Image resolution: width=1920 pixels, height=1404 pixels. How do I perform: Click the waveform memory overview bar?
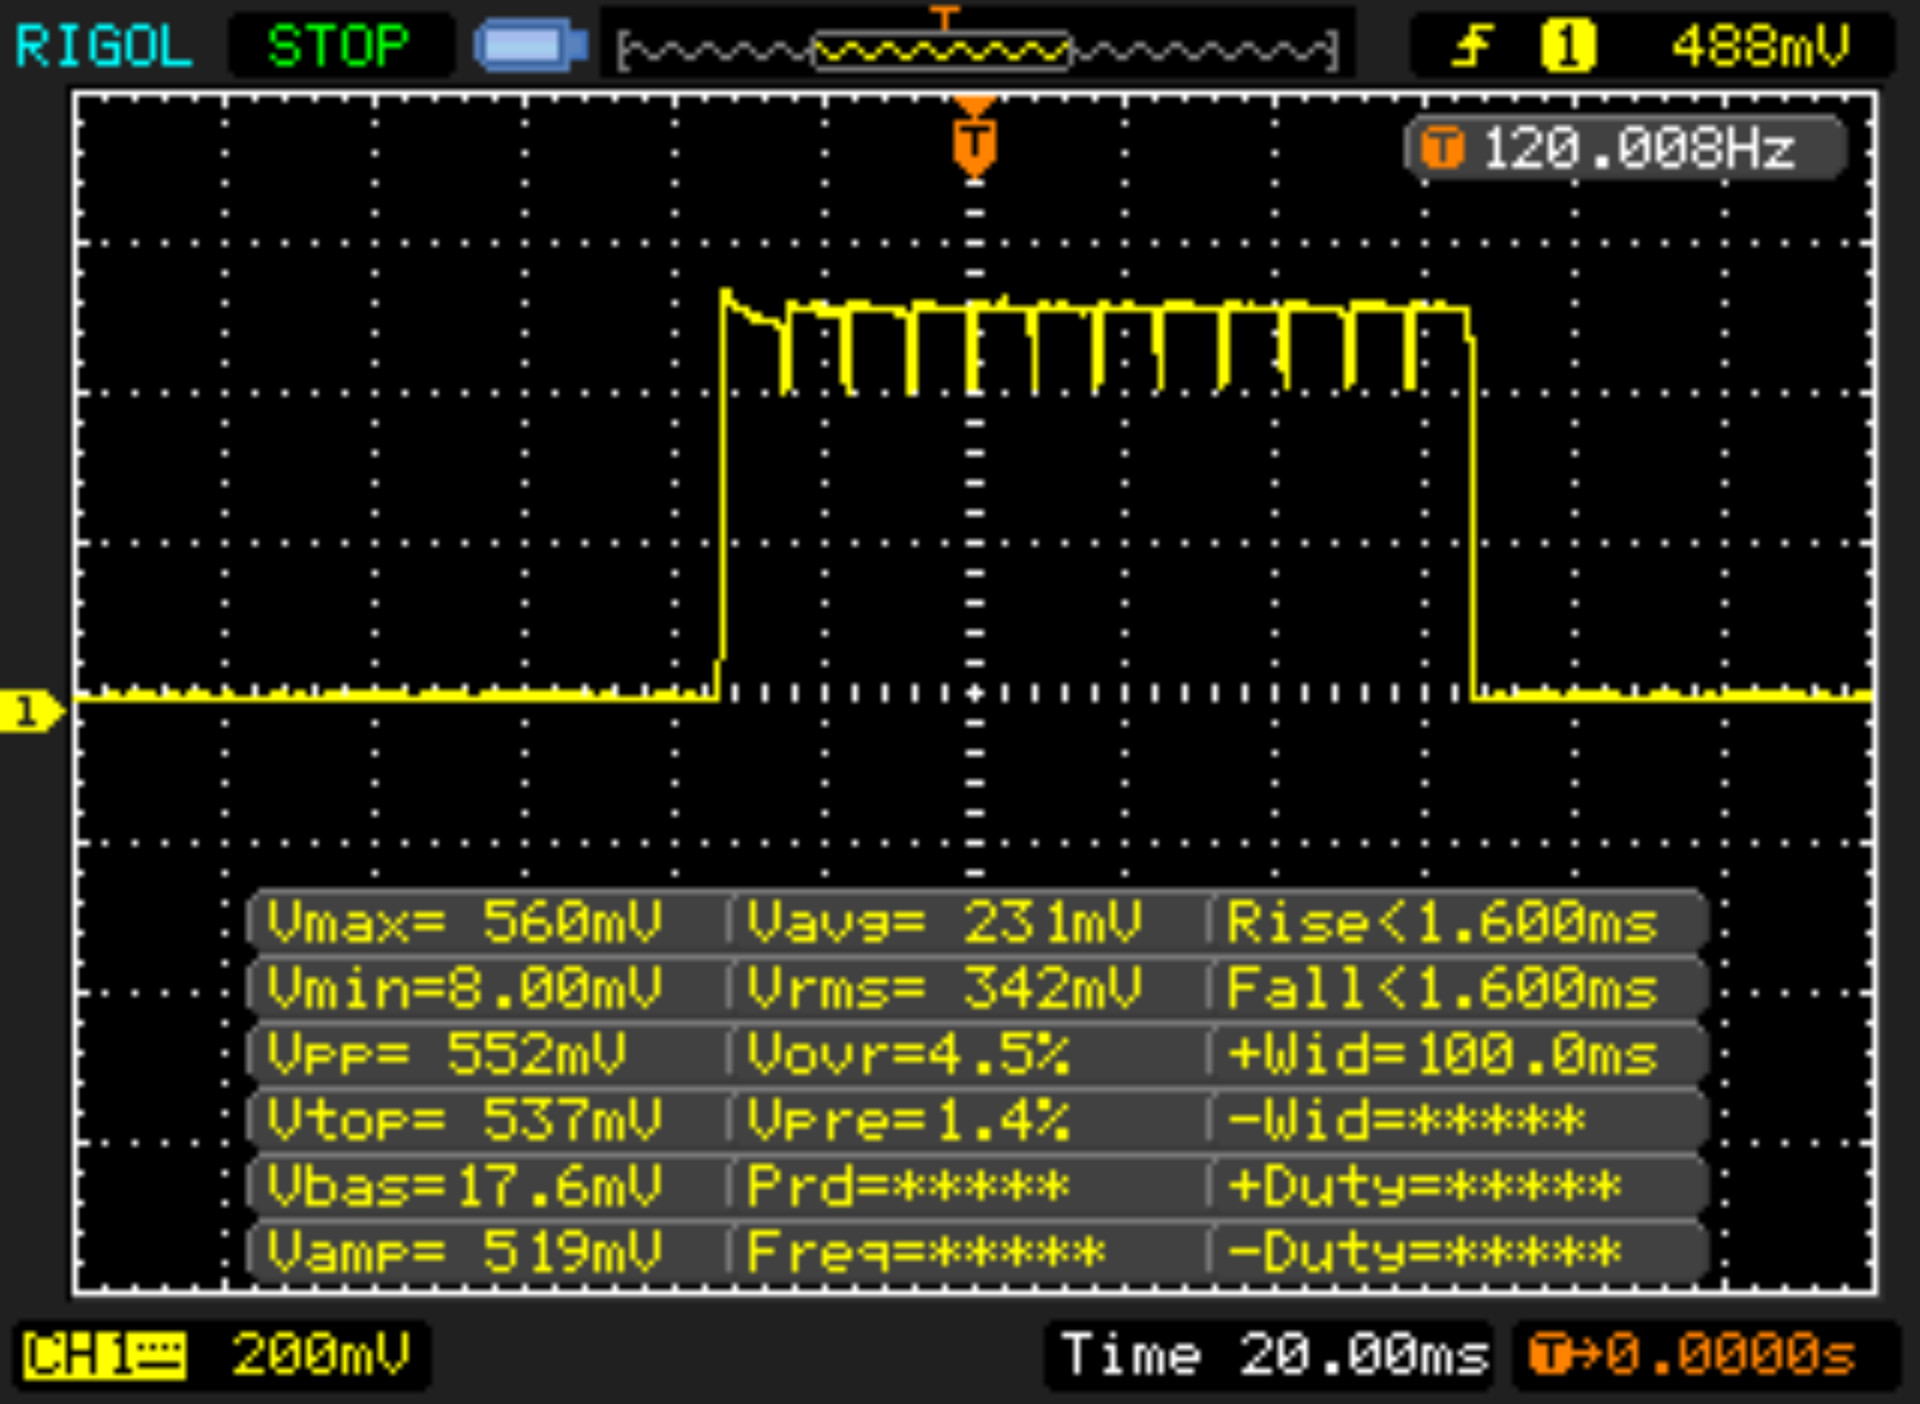coord(977,49)
